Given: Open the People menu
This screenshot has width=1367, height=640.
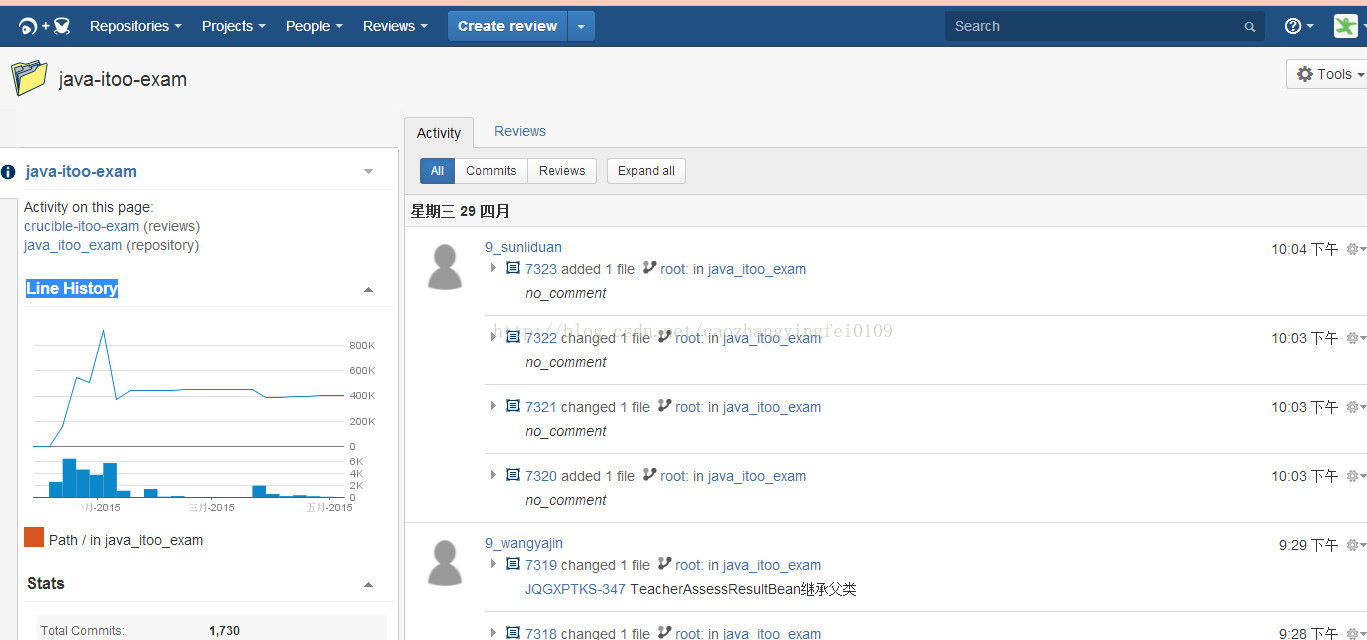Looking at the screenshot, I should click(x=314, y=26).
